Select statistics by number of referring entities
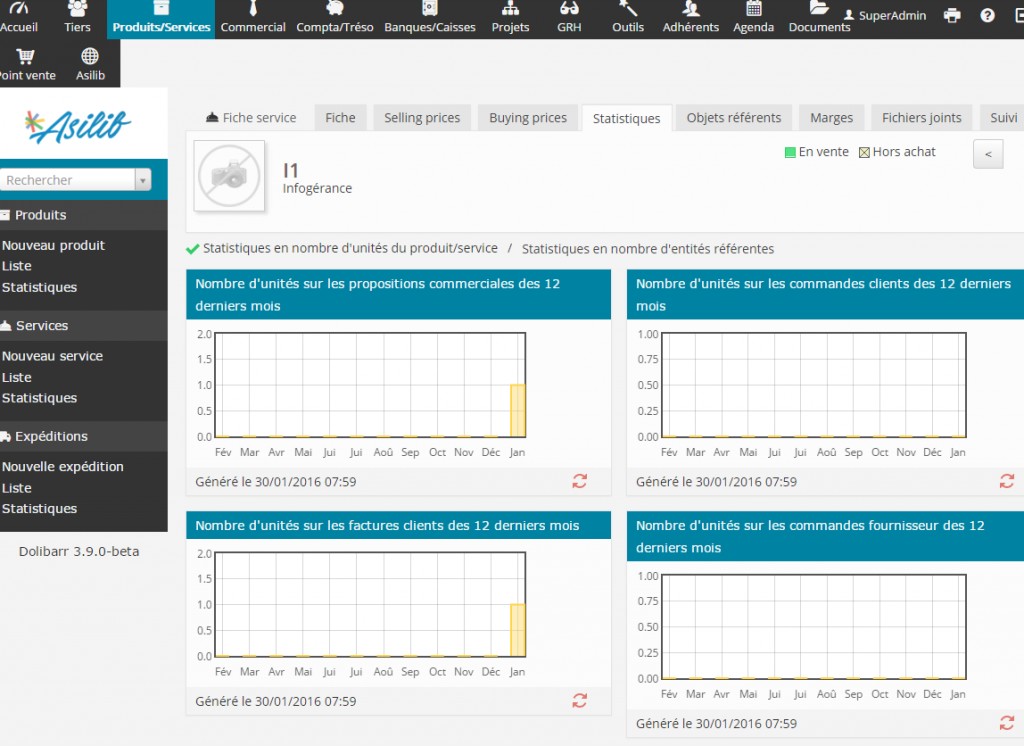This screenshot has height=746, width=1024. coord(647,249)
